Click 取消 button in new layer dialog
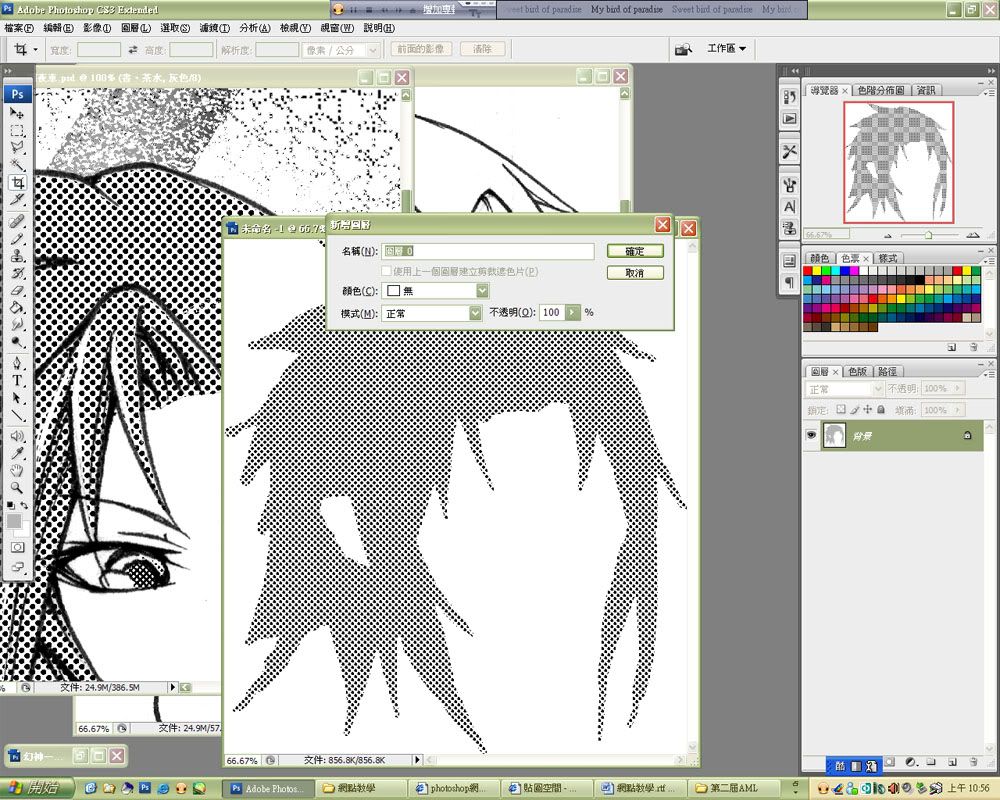The width and height of the screenshot is (1000, 800). pos(635,273)
